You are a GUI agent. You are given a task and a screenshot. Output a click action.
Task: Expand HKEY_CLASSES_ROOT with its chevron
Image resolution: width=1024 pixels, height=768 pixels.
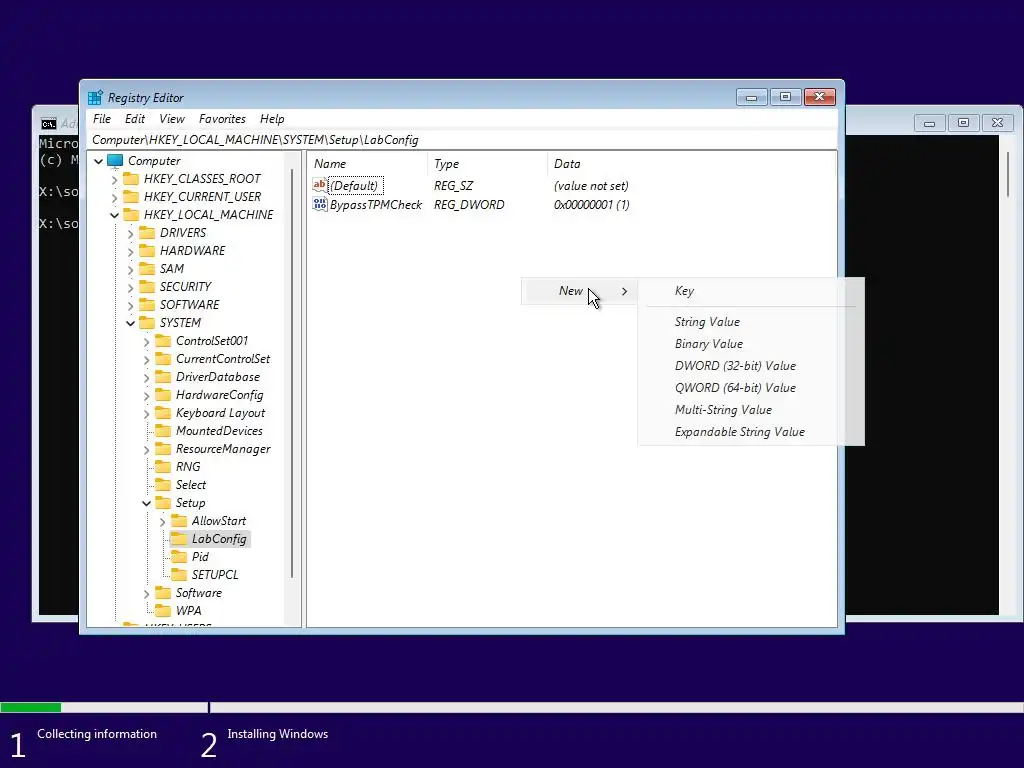[115, 179]
